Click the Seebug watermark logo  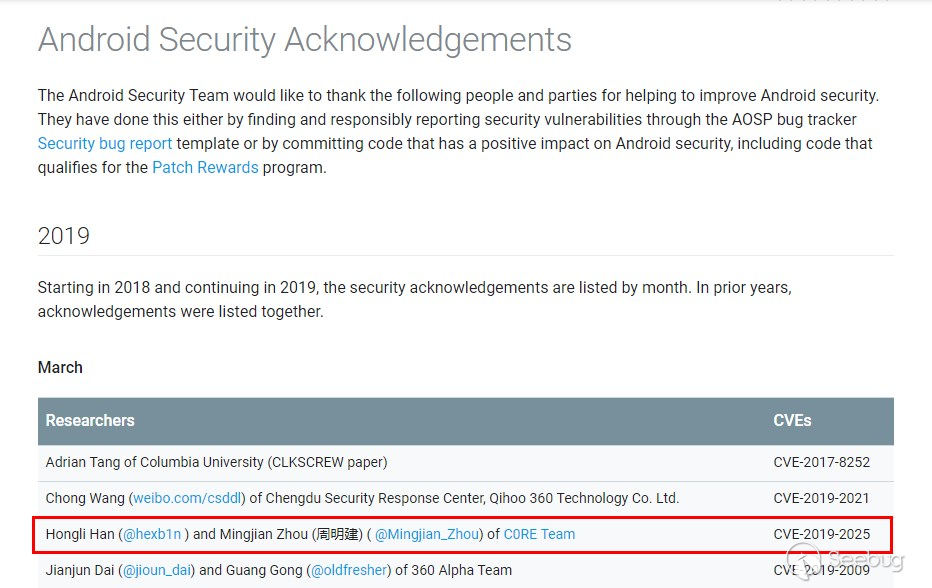(x=847, y=562)
